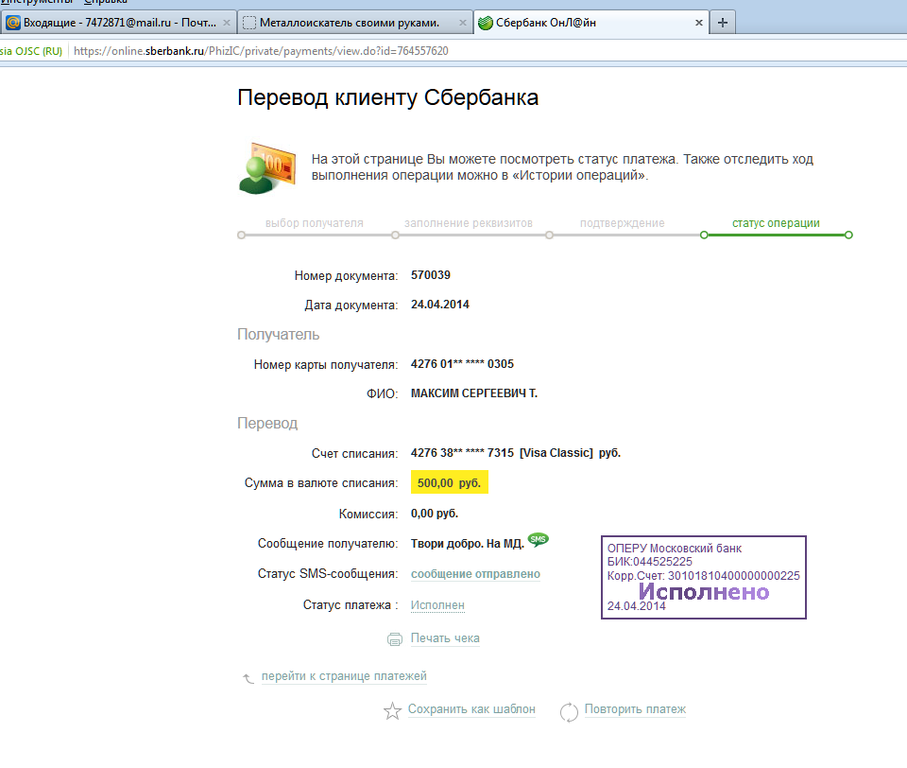Click the Sberbank green tab favicon
Image resolution: width=907 pixels, height=768 pixels.
click(485, 23)
